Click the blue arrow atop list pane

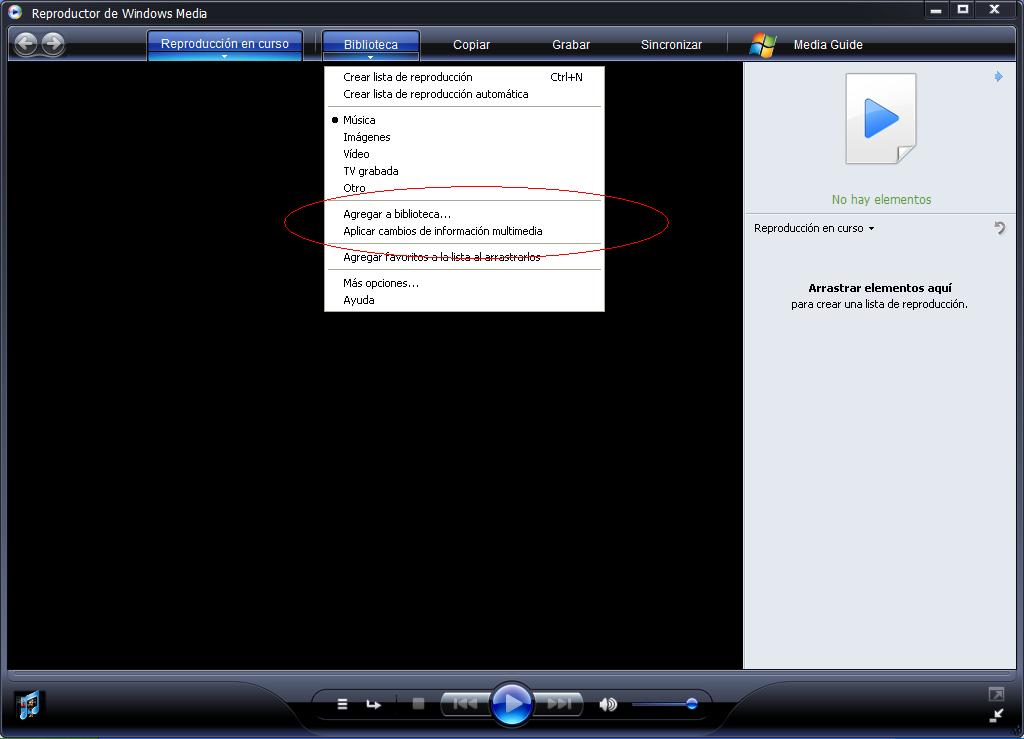pyautogui.click(x=999, y=77)
